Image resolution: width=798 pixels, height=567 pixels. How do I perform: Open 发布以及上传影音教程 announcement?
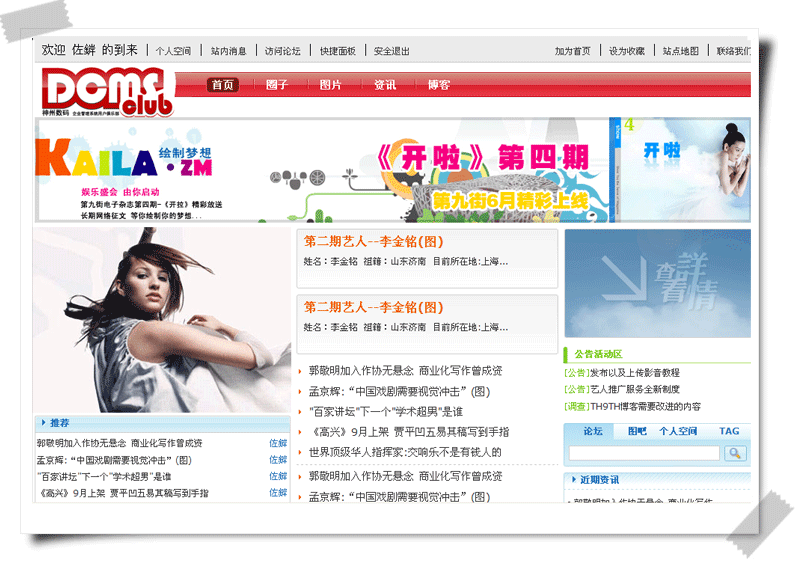635,373
